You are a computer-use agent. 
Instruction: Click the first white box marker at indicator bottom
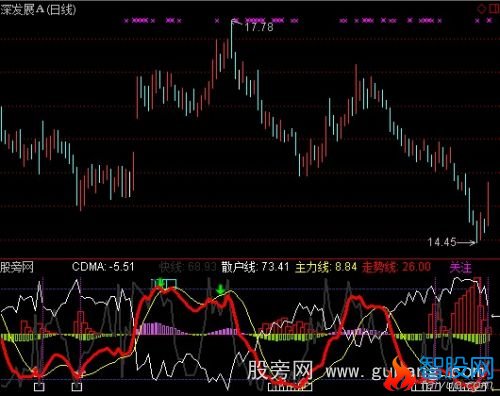(x=39, y=387)
